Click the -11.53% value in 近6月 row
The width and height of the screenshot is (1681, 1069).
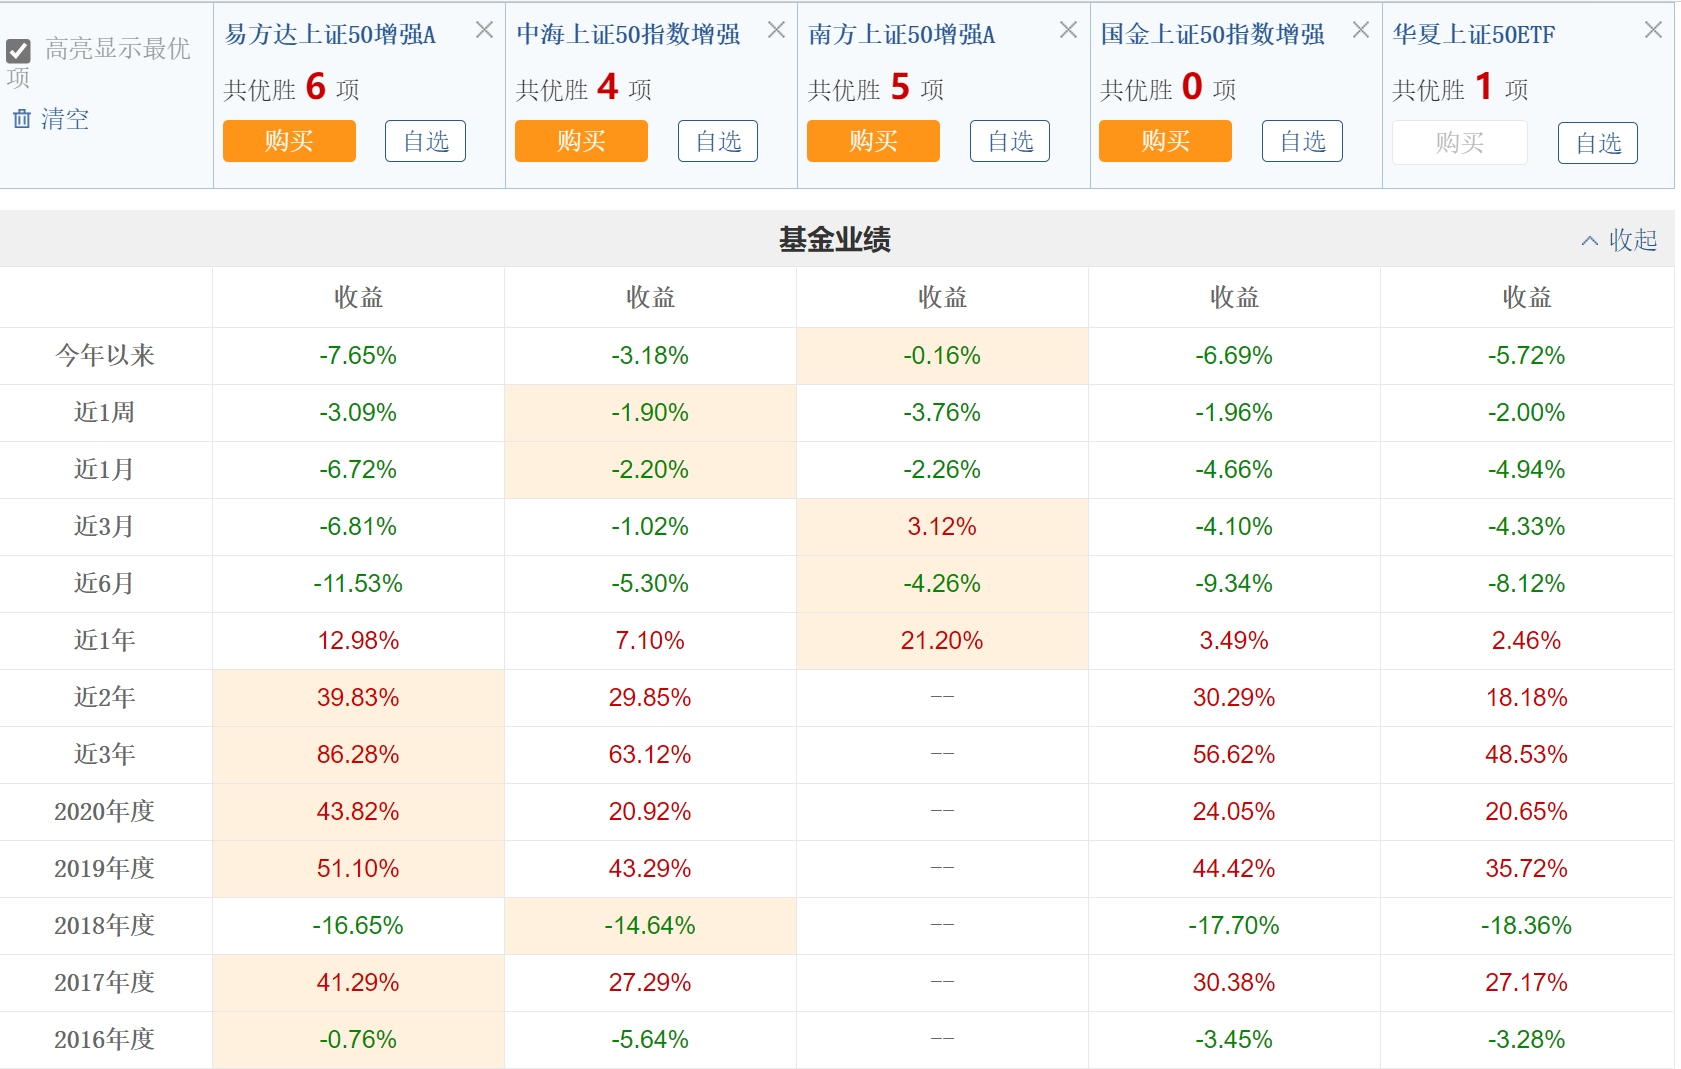[x=358, y=583]
